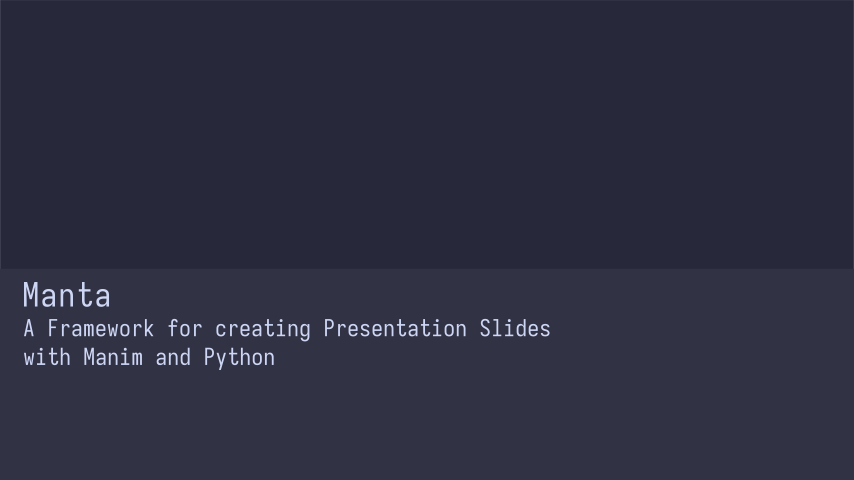The image size is (854, 480).
Task: Click the word Python on second line
Action: click(x=239, y=359)
